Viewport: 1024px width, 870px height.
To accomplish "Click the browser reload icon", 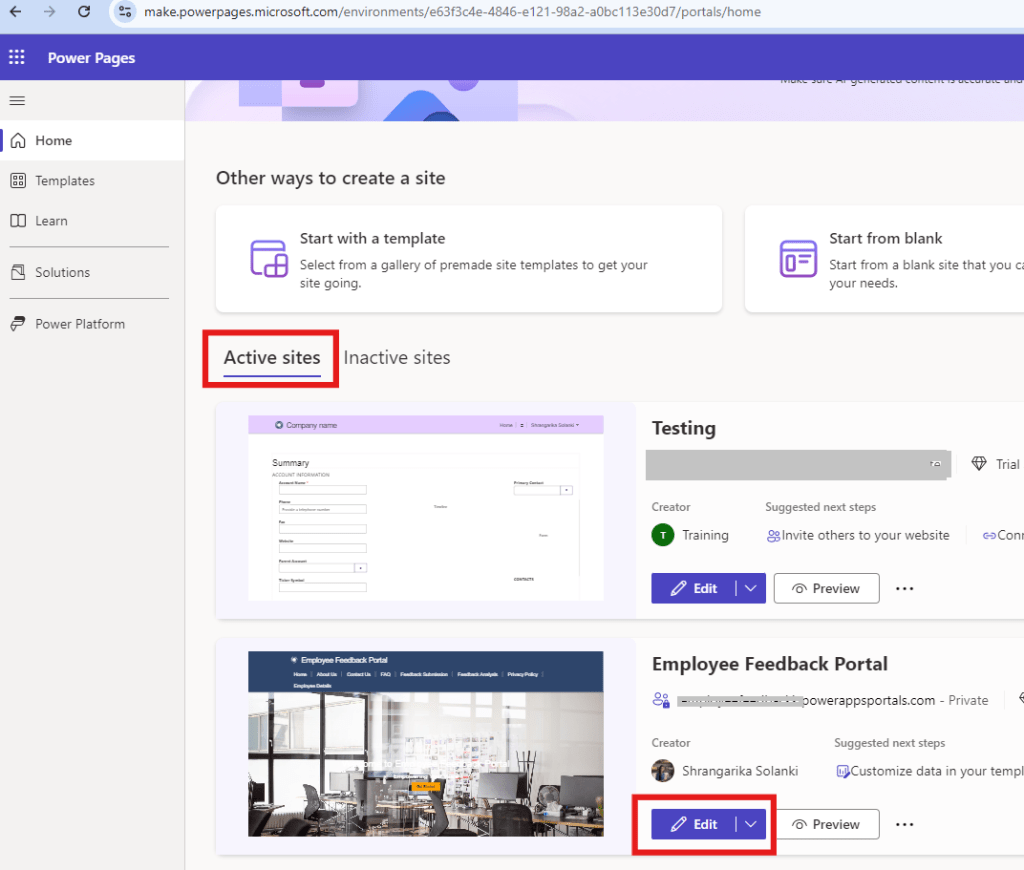I will pyautogui.click(x=84, y=12).
